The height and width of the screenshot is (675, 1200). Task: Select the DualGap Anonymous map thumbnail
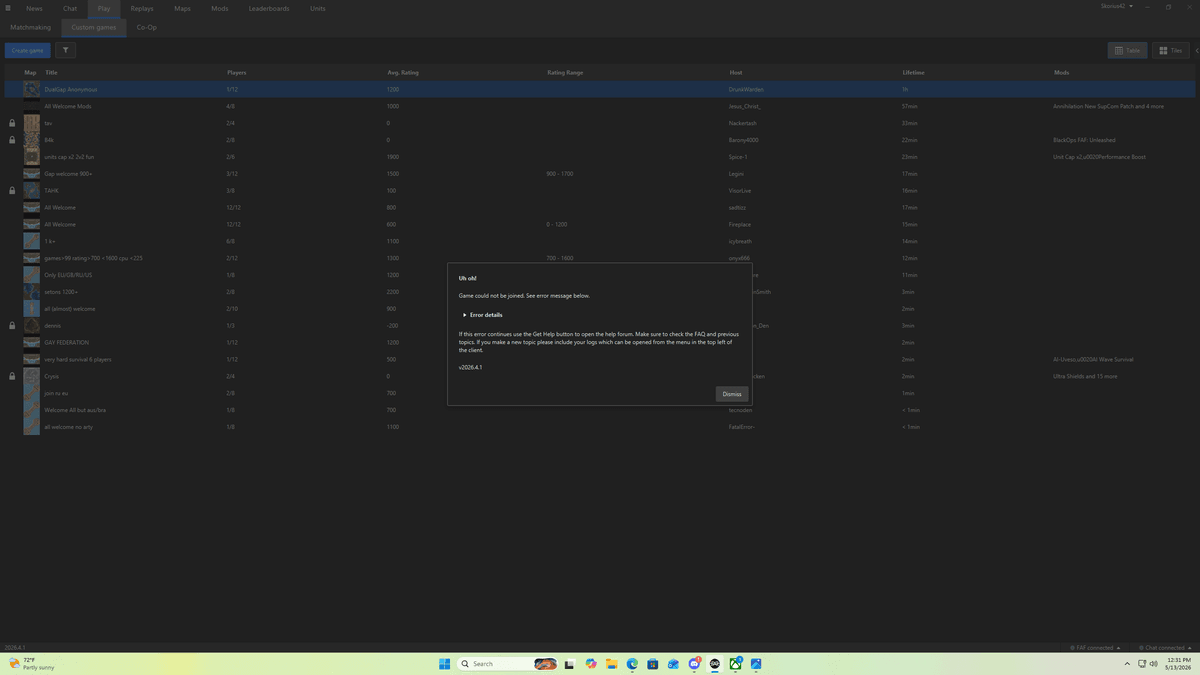pyautogui.click(x=32, y=89)
